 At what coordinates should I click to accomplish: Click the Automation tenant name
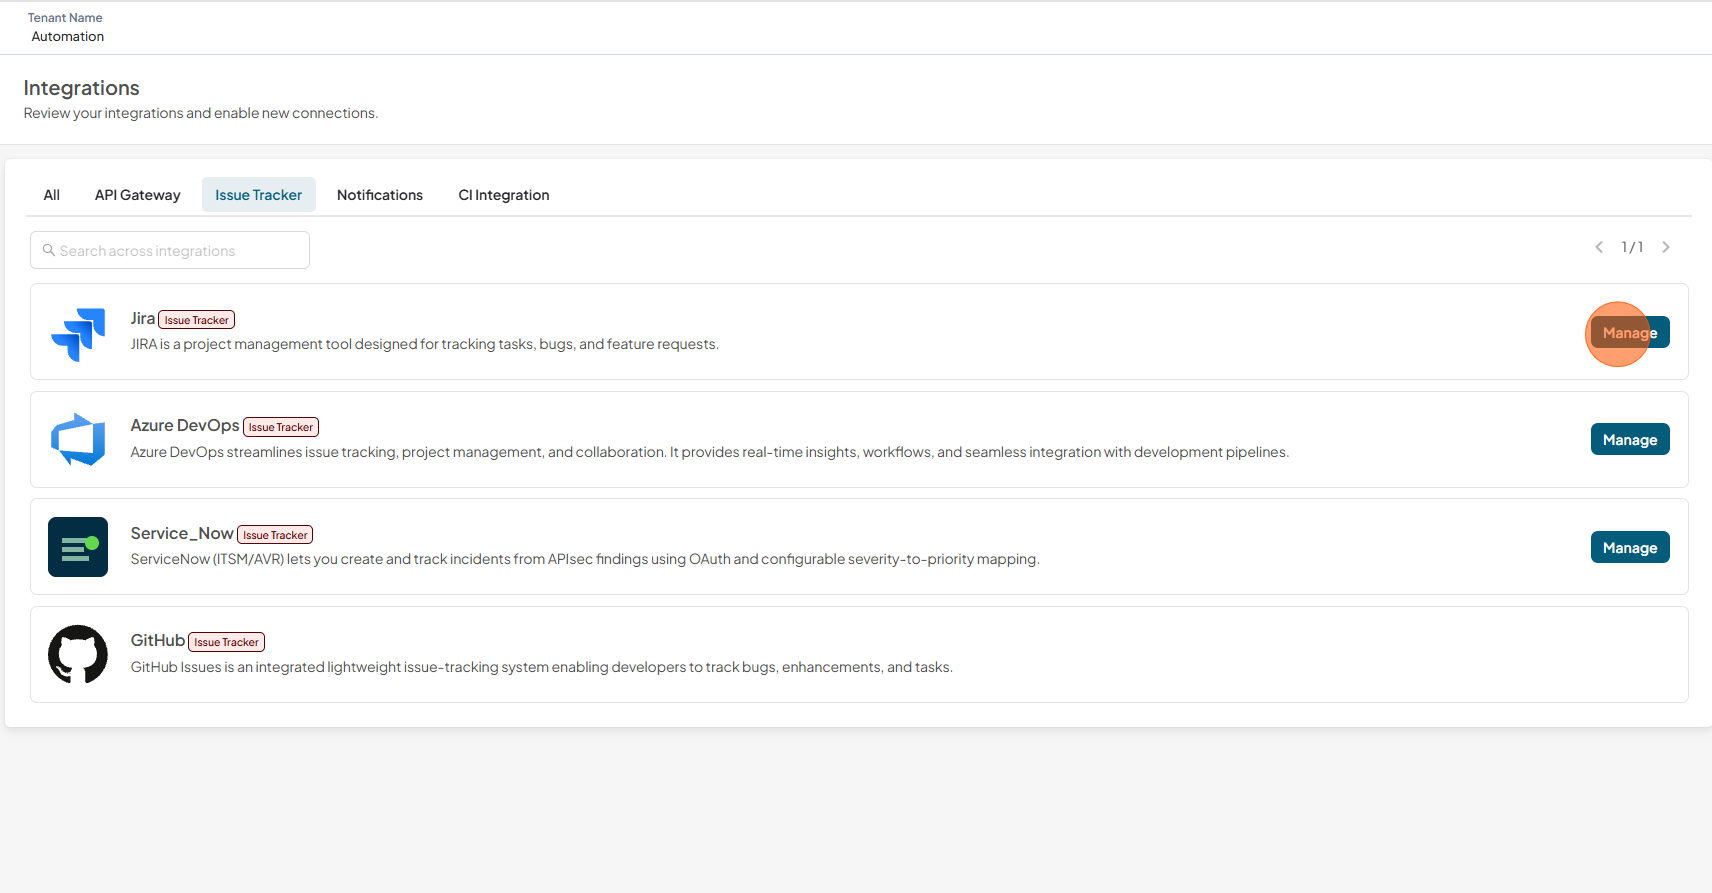(68, 37)
